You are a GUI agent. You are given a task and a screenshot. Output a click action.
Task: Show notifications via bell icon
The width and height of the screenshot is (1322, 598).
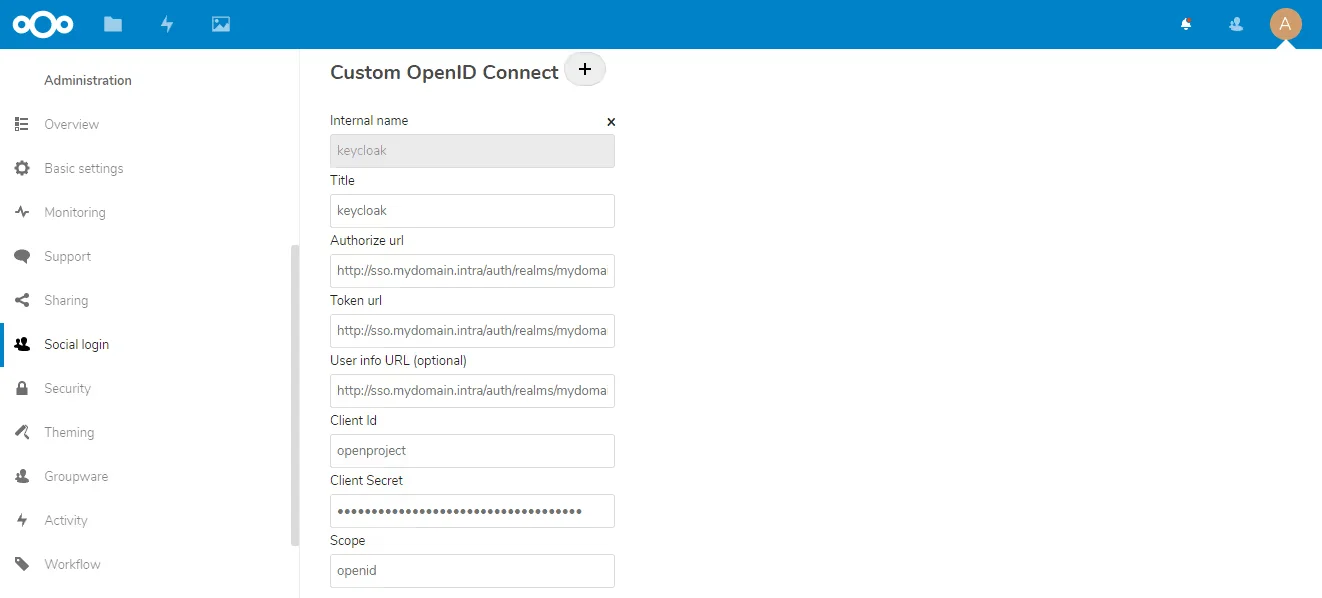[1186, 24]
